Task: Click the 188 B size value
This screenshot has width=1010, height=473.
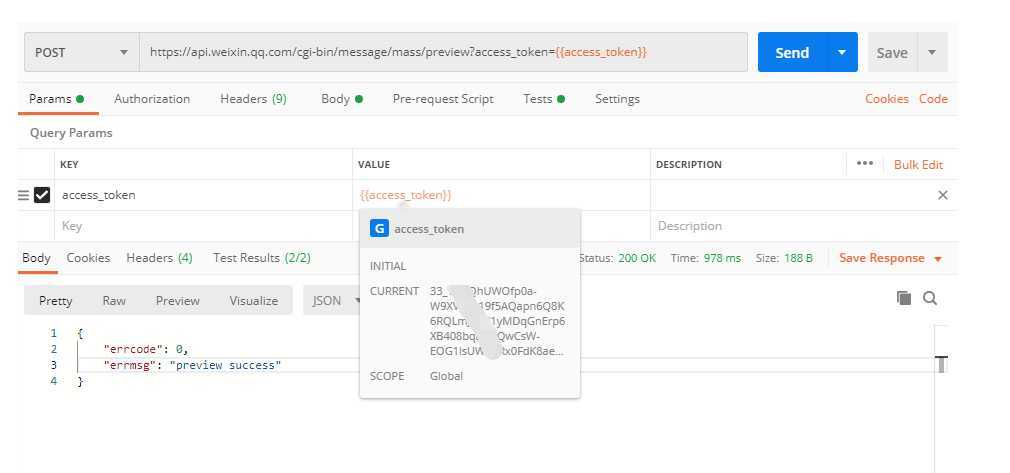Action: pyautogui.click(x=798, y=258)
